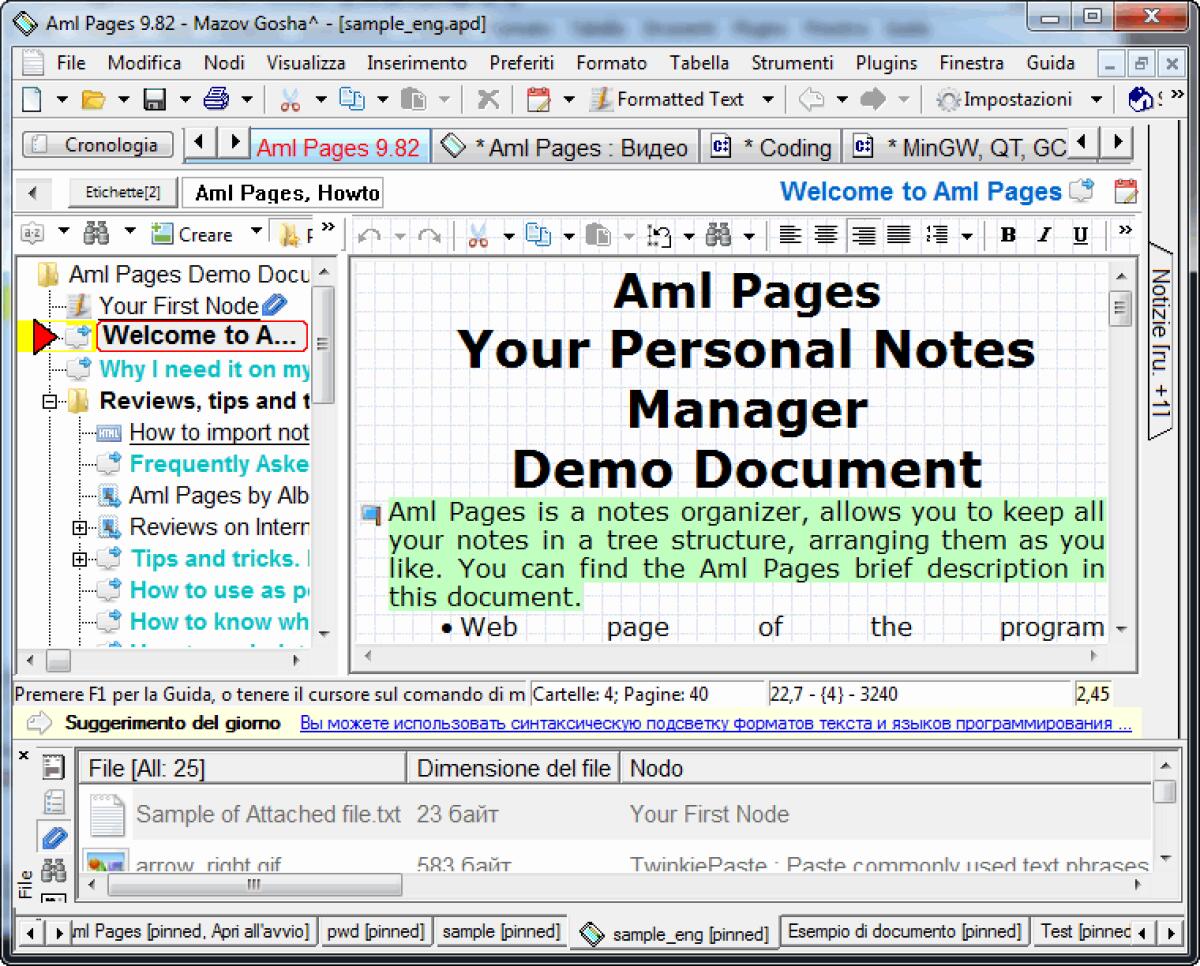Open the red calendar icon near Welcome header

[1125, 191]
